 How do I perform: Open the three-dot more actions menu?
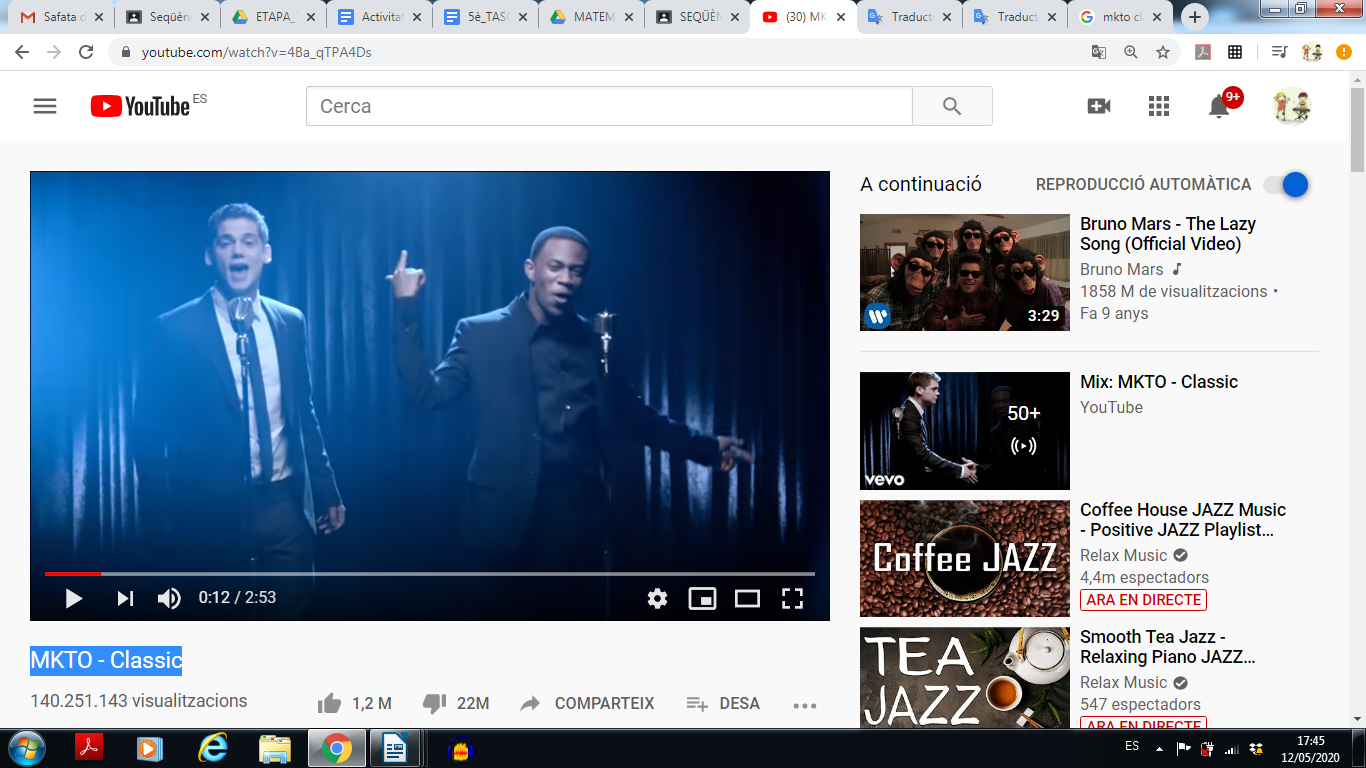click(805, 705)
